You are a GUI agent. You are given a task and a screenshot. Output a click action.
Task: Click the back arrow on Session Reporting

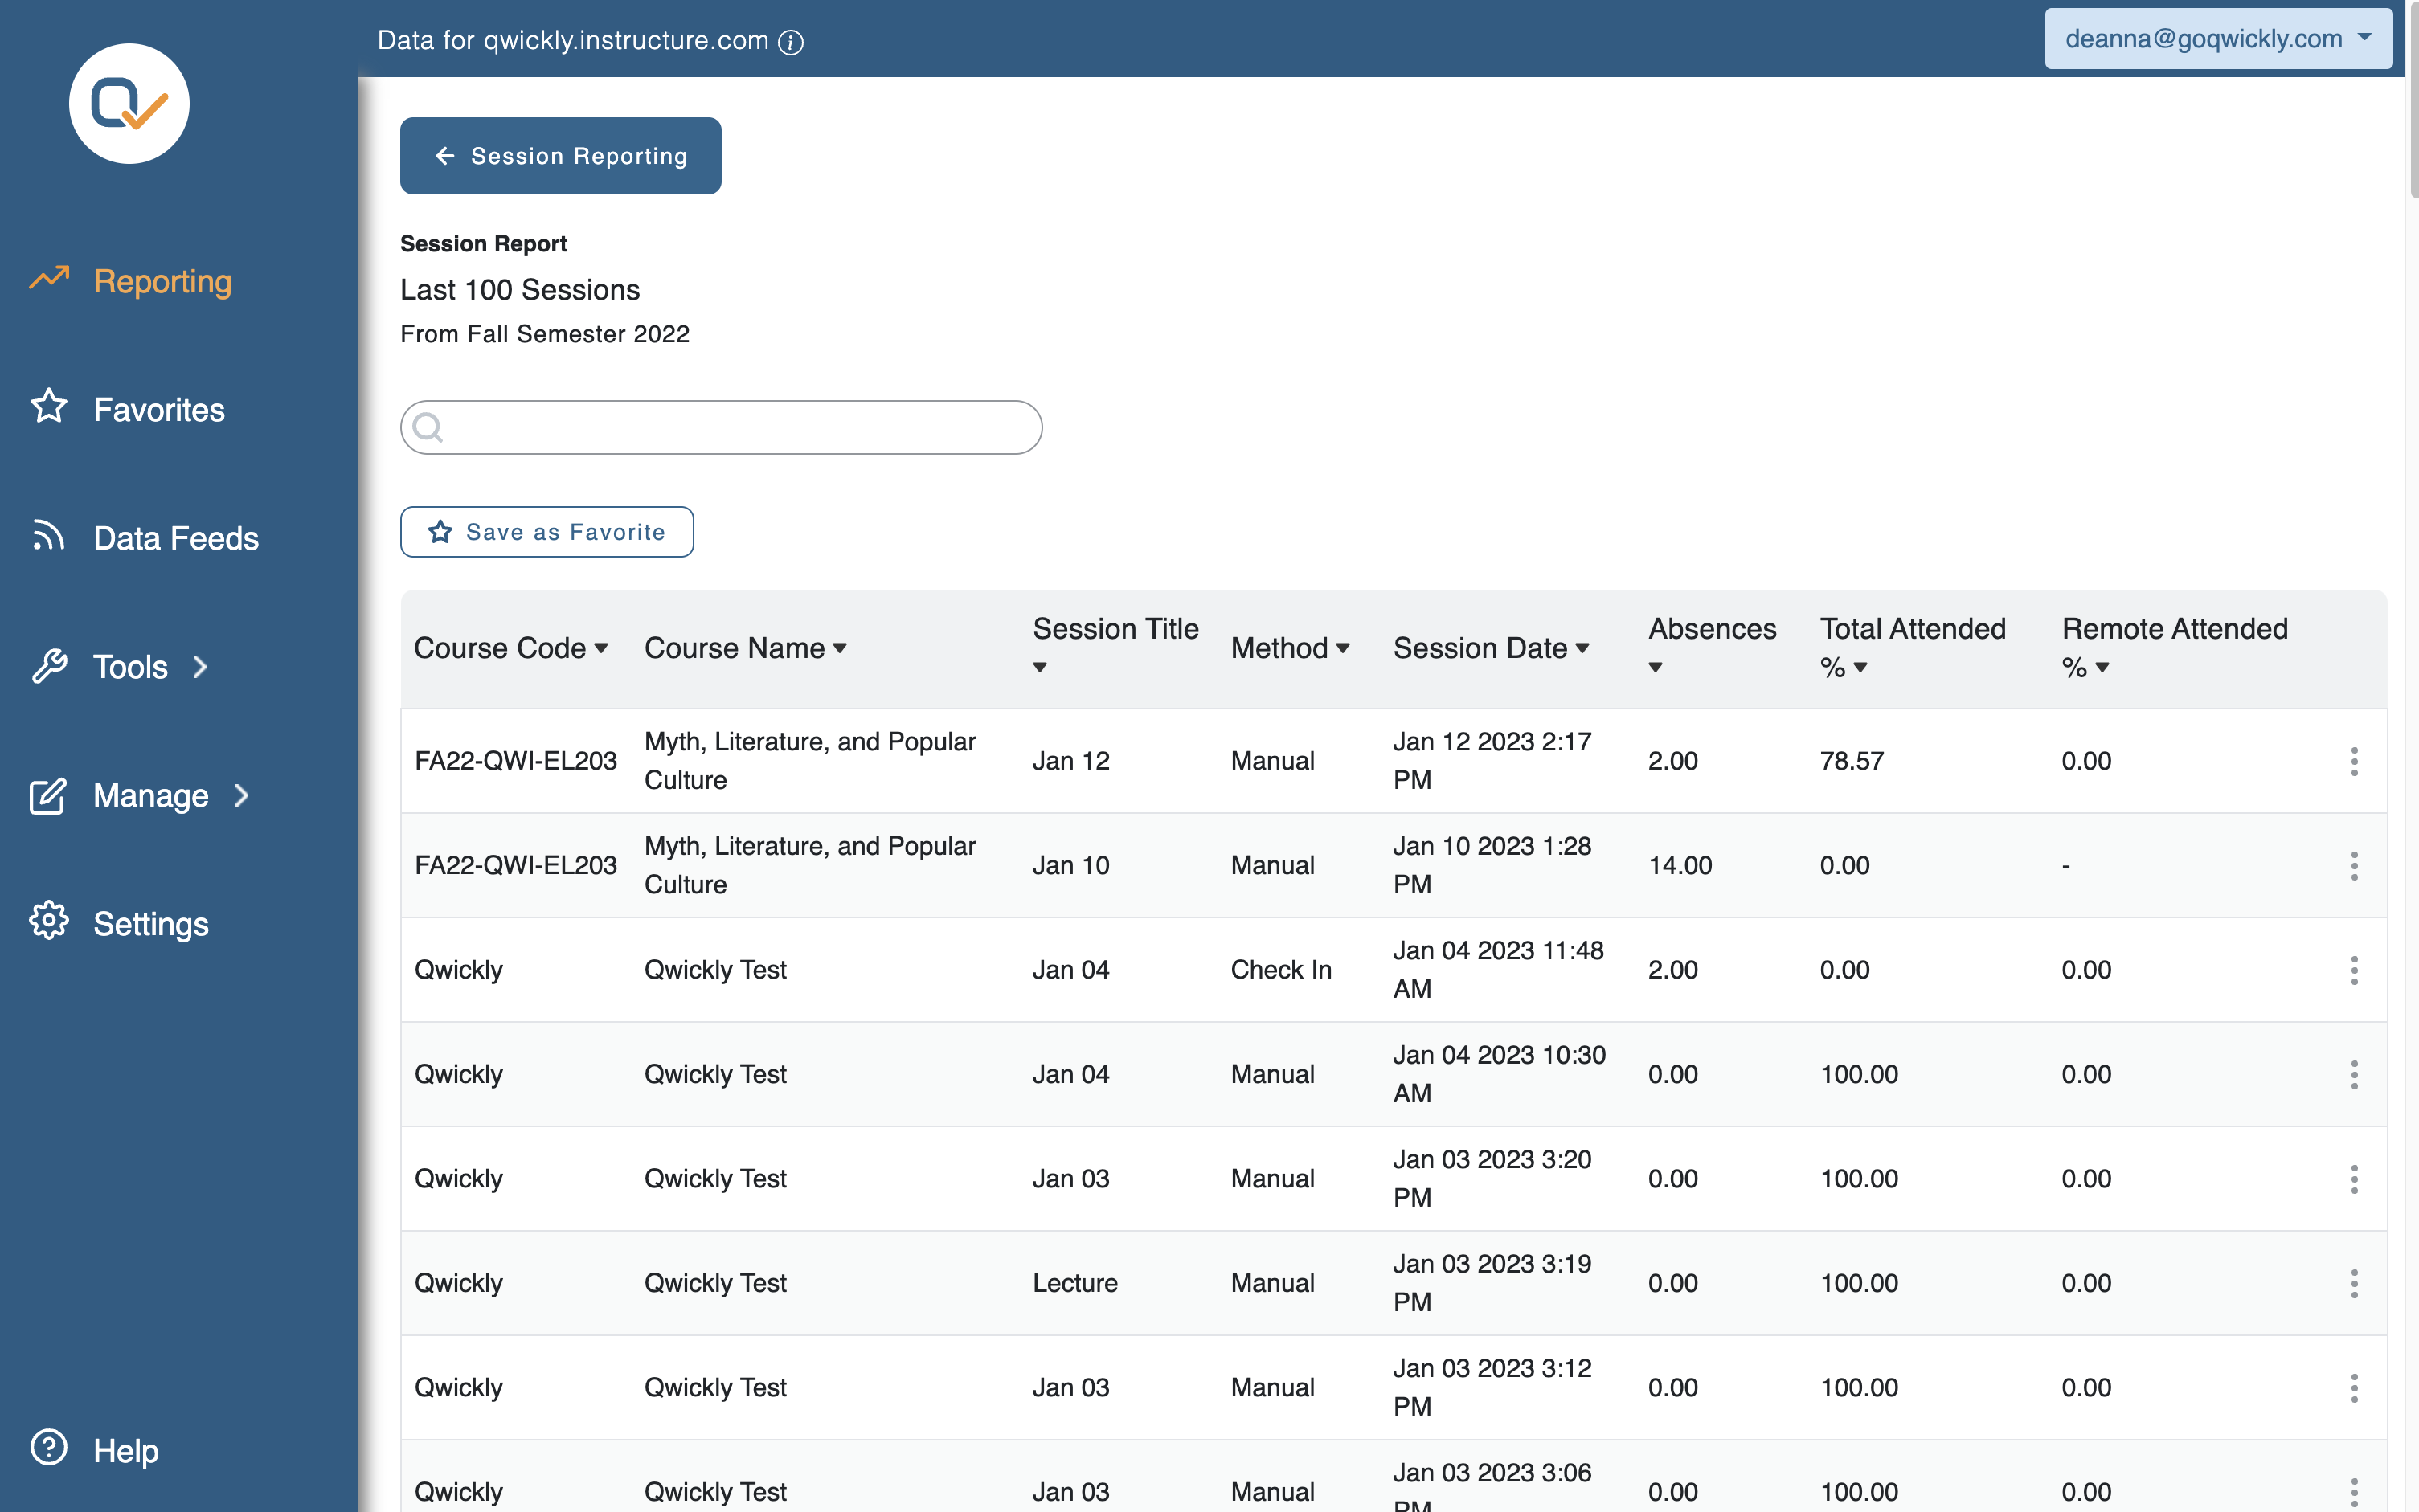[445, 156]
